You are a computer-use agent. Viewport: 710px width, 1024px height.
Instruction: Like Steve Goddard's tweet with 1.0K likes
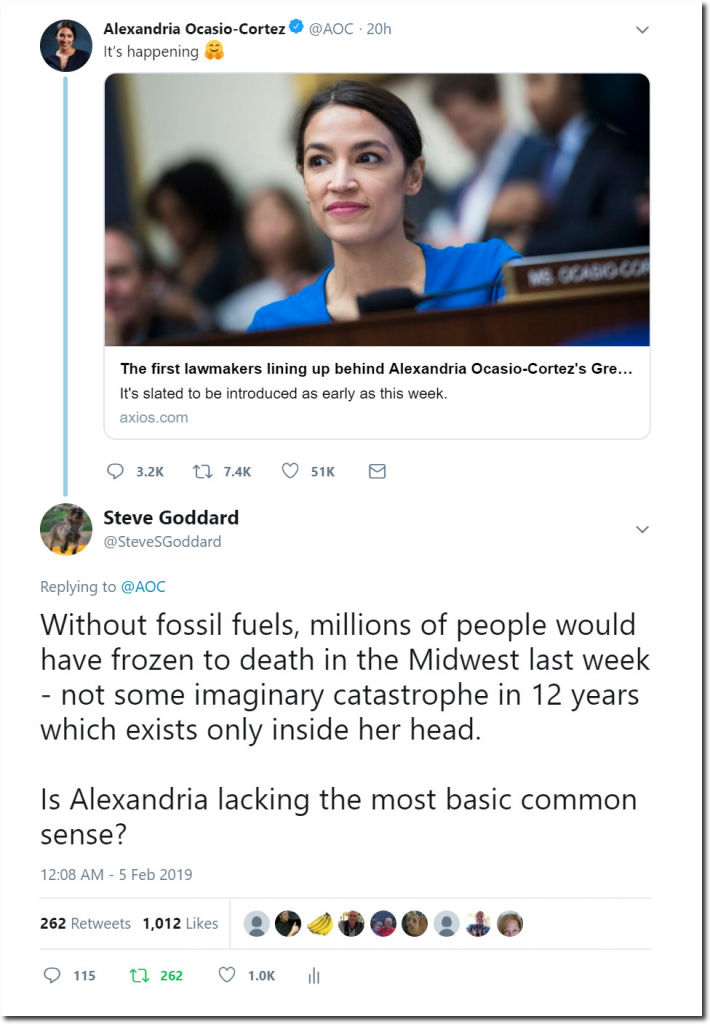click(x=227, y=975)
